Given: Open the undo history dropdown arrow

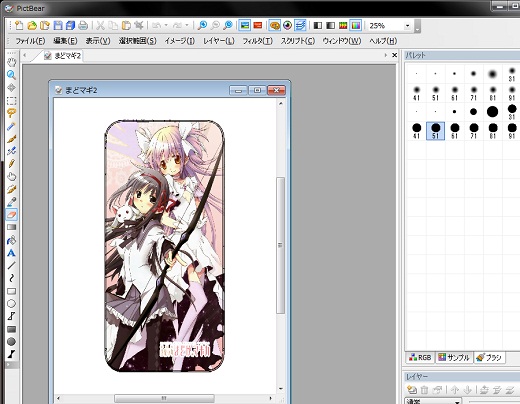Looking at the screenshot, I should coord(166,25).
